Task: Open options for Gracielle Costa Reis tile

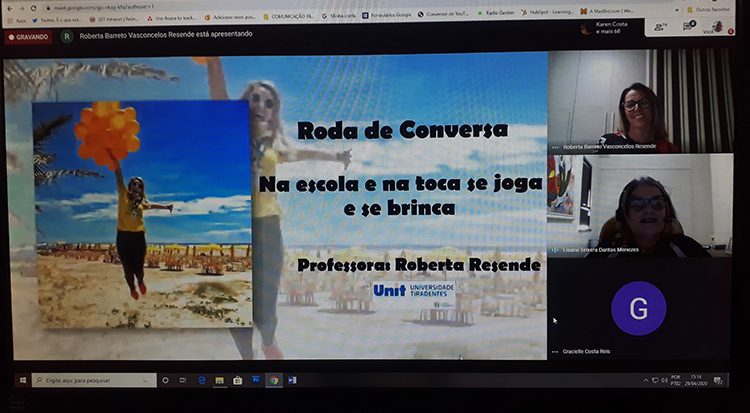Action: [x=555, y=351]
